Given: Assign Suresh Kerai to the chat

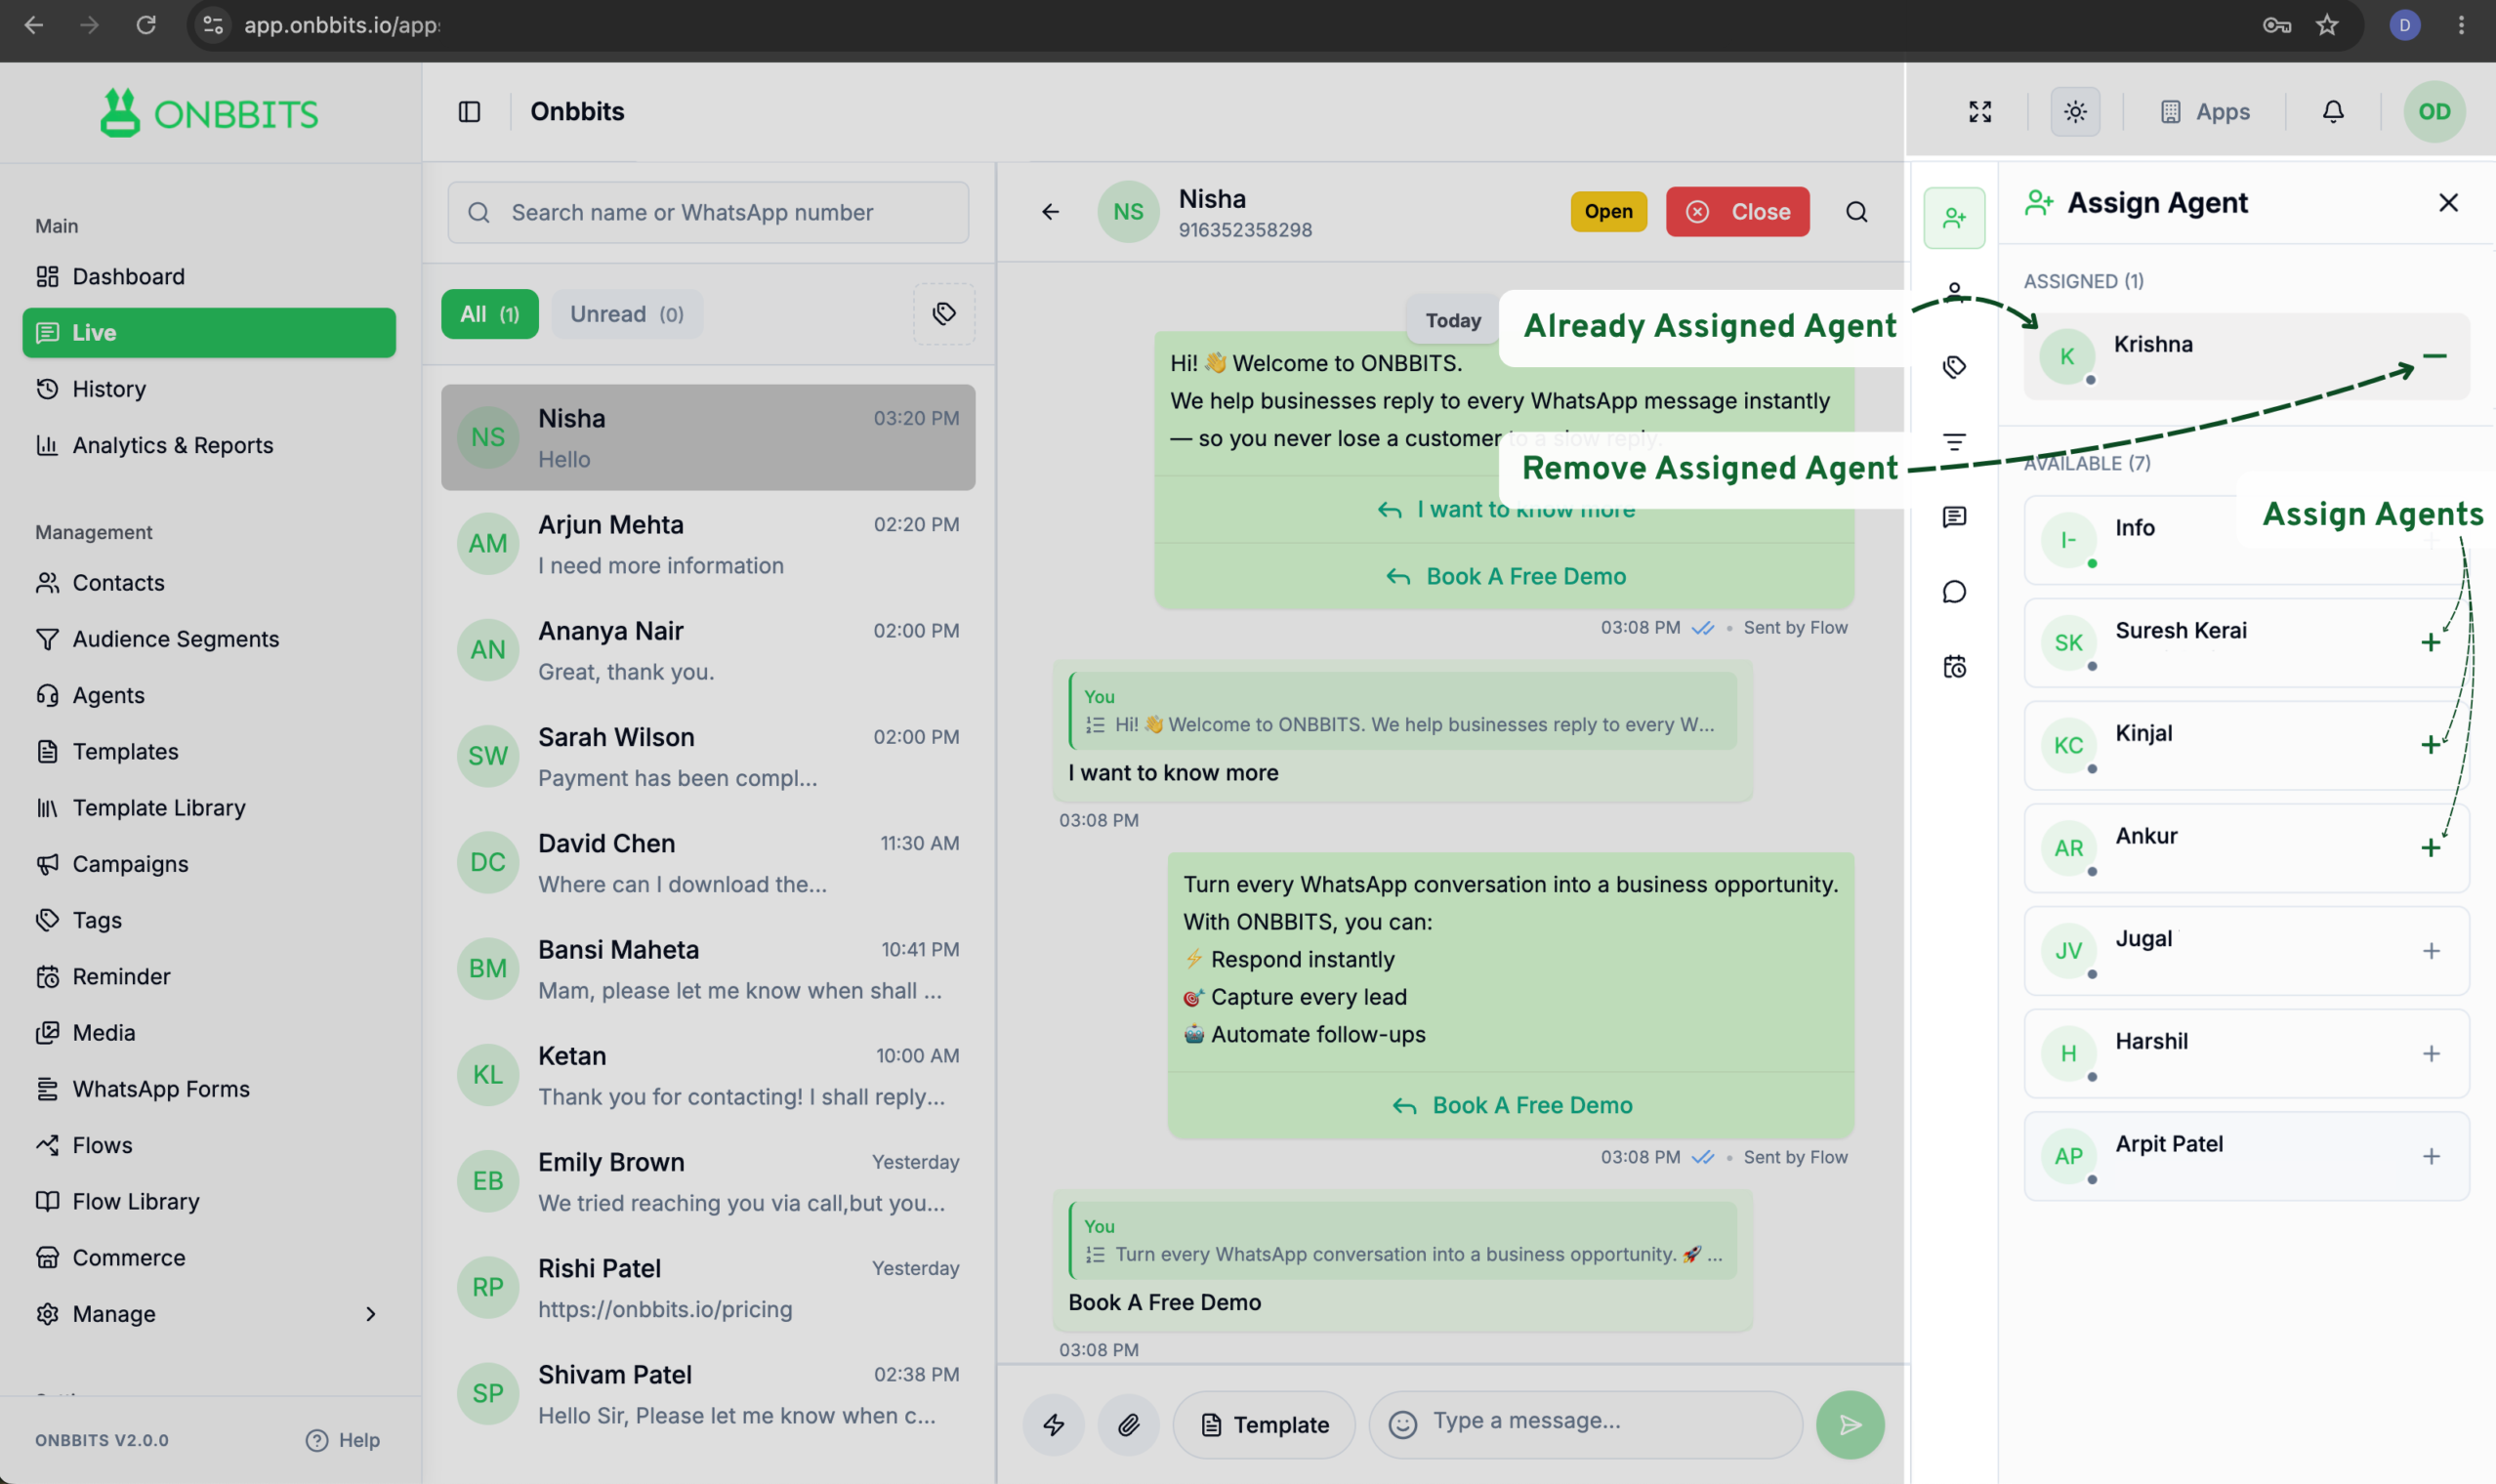Looking at the screenshot, I should pyautogui.click(x=2431, y=642).
